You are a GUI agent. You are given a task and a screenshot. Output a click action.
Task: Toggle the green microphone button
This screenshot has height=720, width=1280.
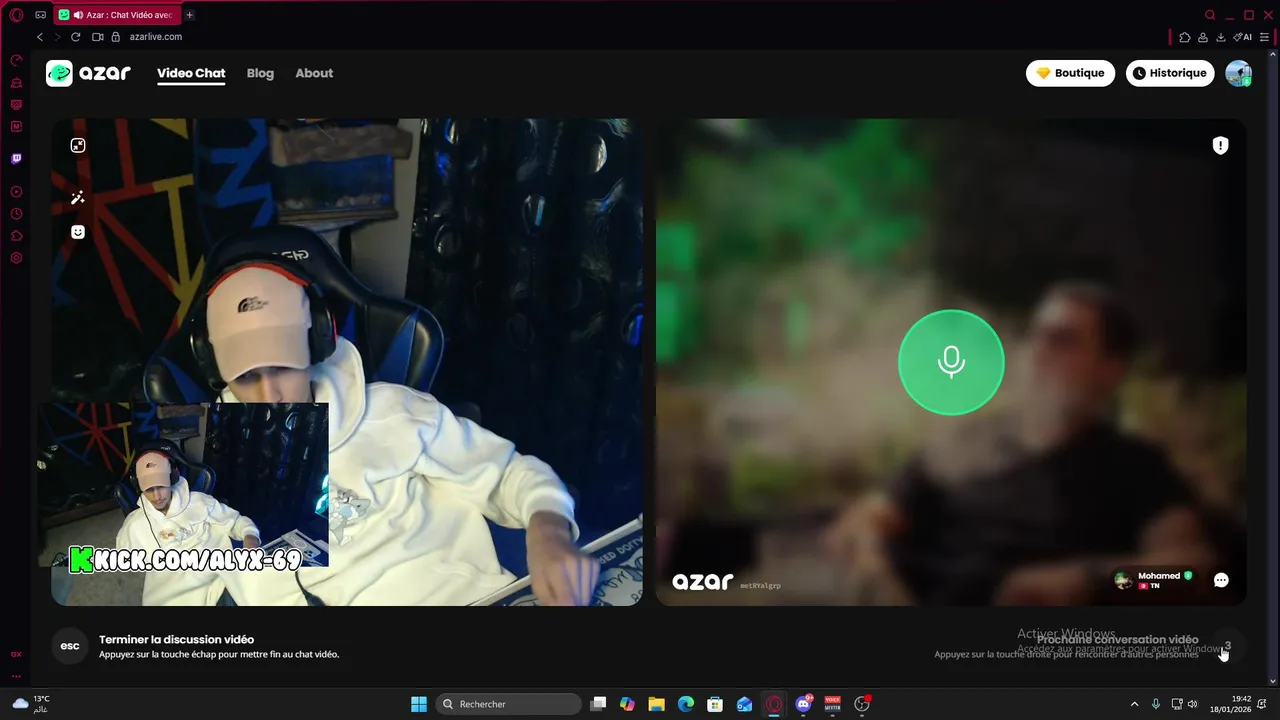(951, 362)
